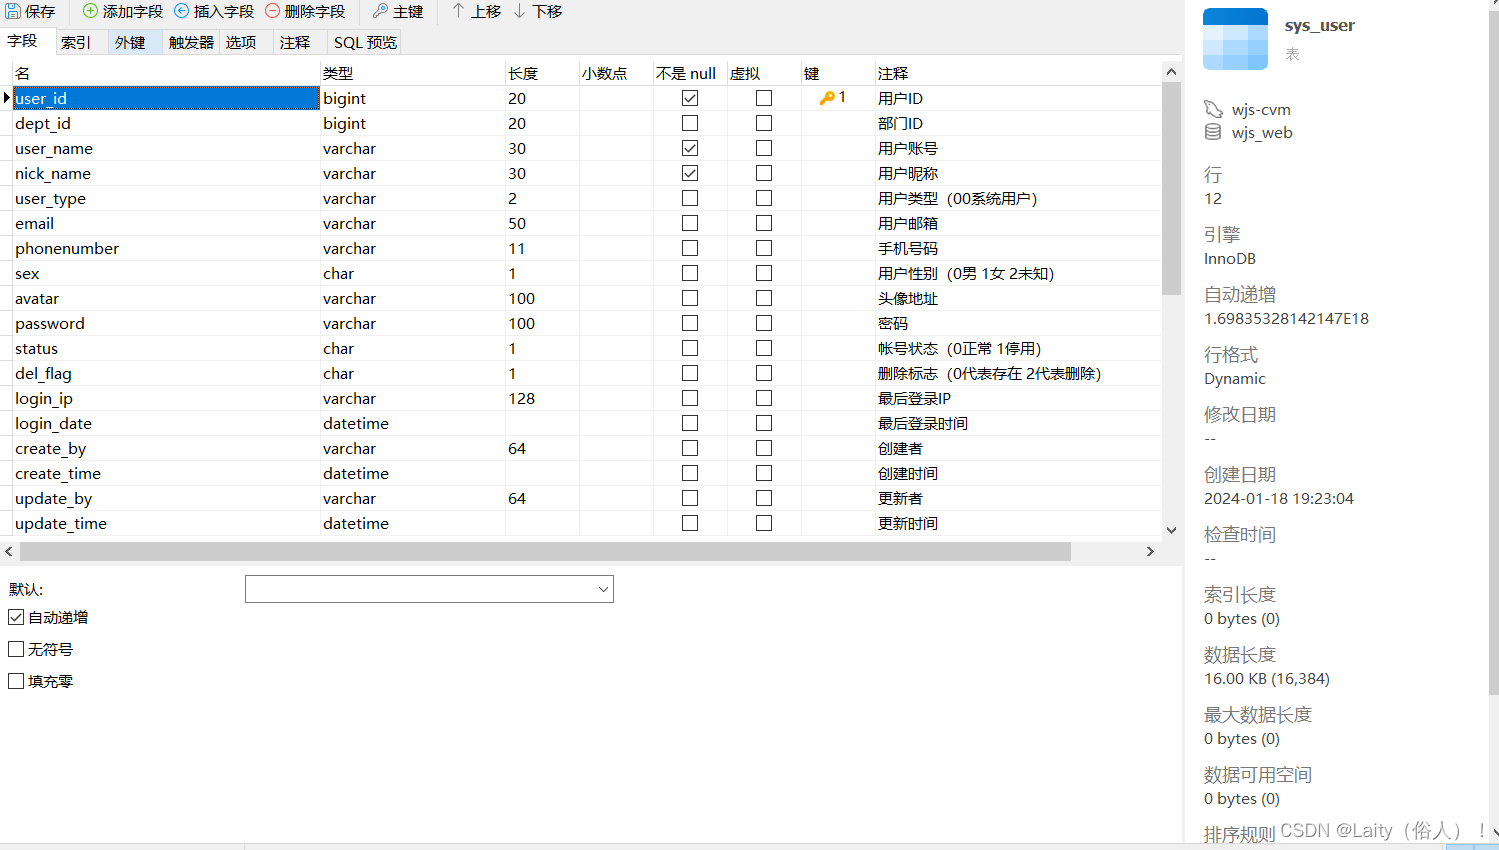Toggle not-null checkbox for nick_name

(690, 173)
